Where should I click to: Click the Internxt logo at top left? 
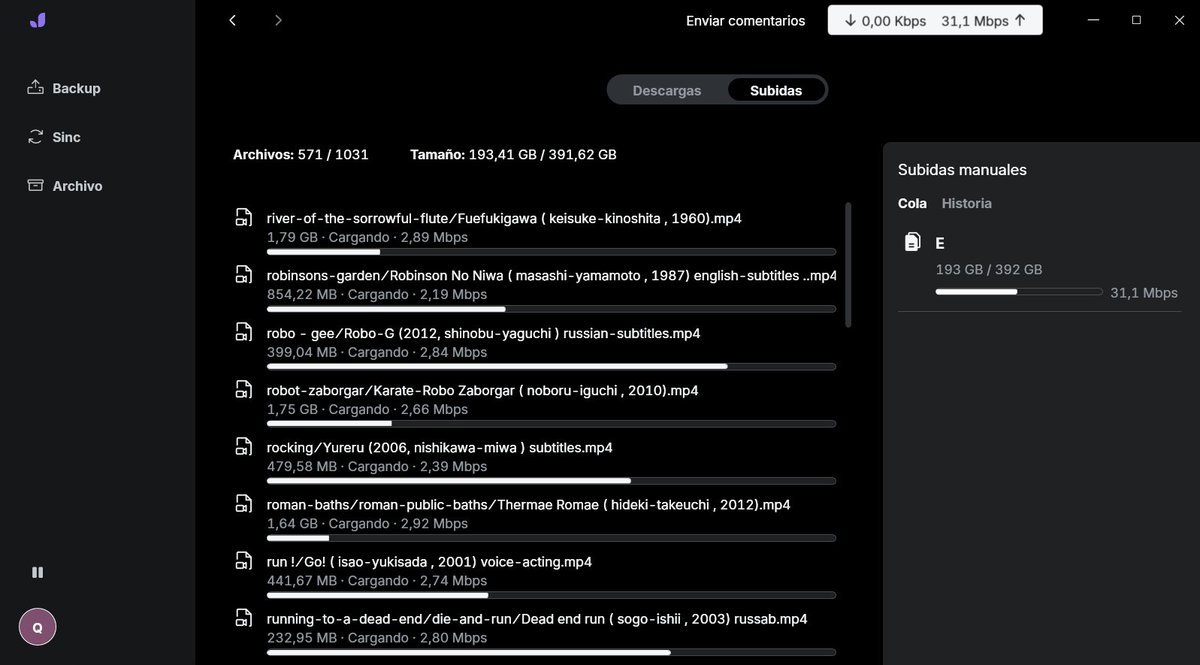click(38, 19)
